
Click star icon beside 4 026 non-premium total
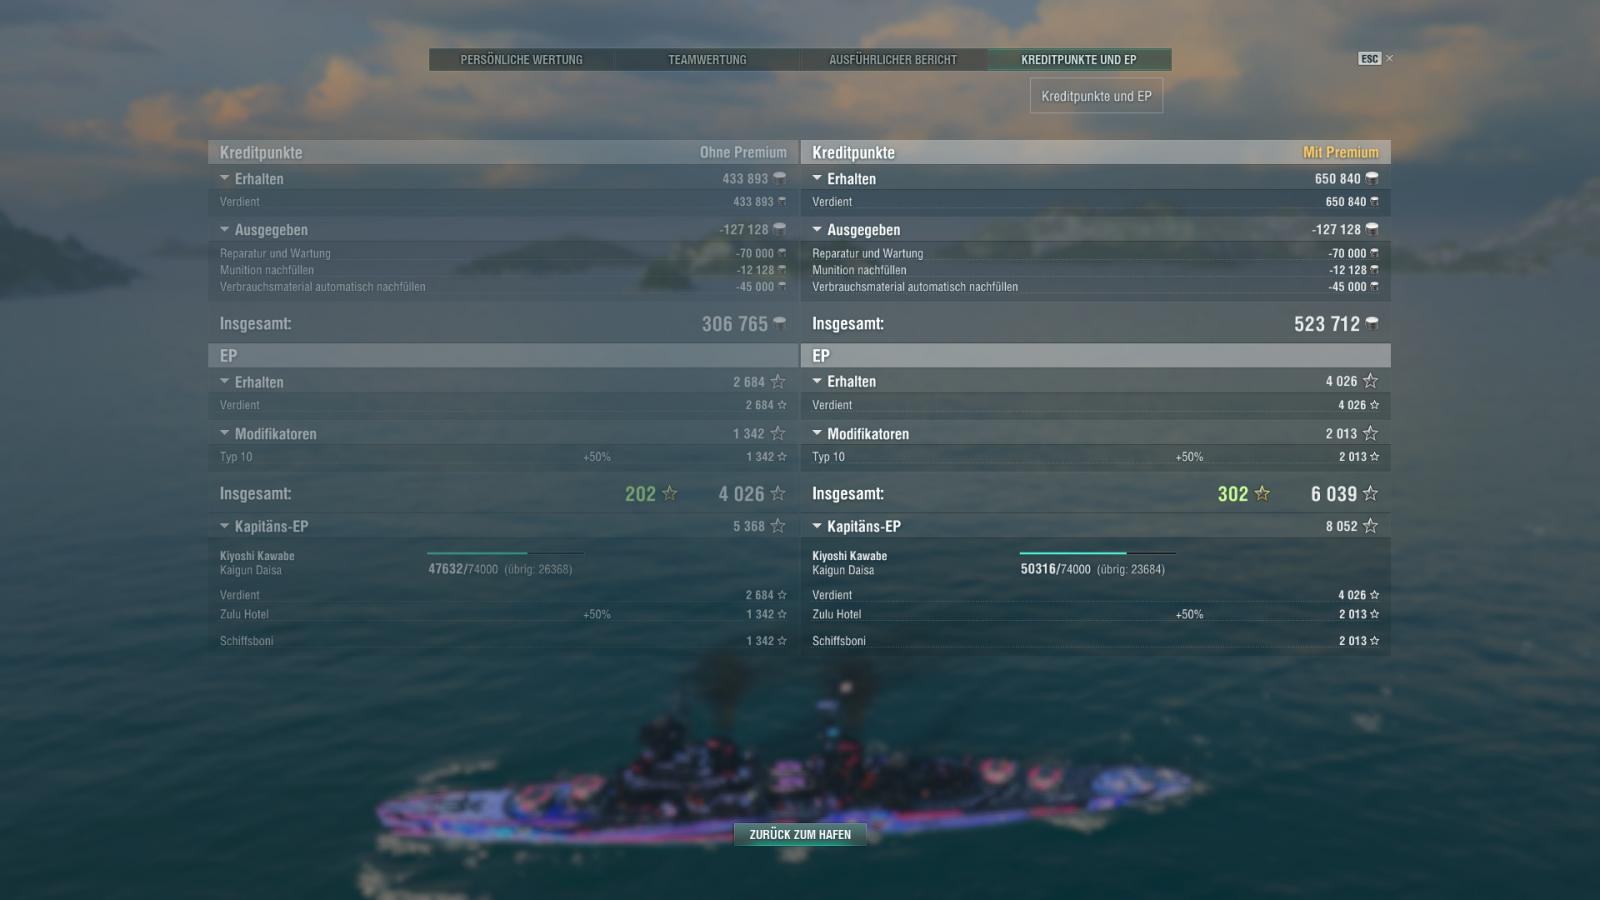tap(778, 493)
